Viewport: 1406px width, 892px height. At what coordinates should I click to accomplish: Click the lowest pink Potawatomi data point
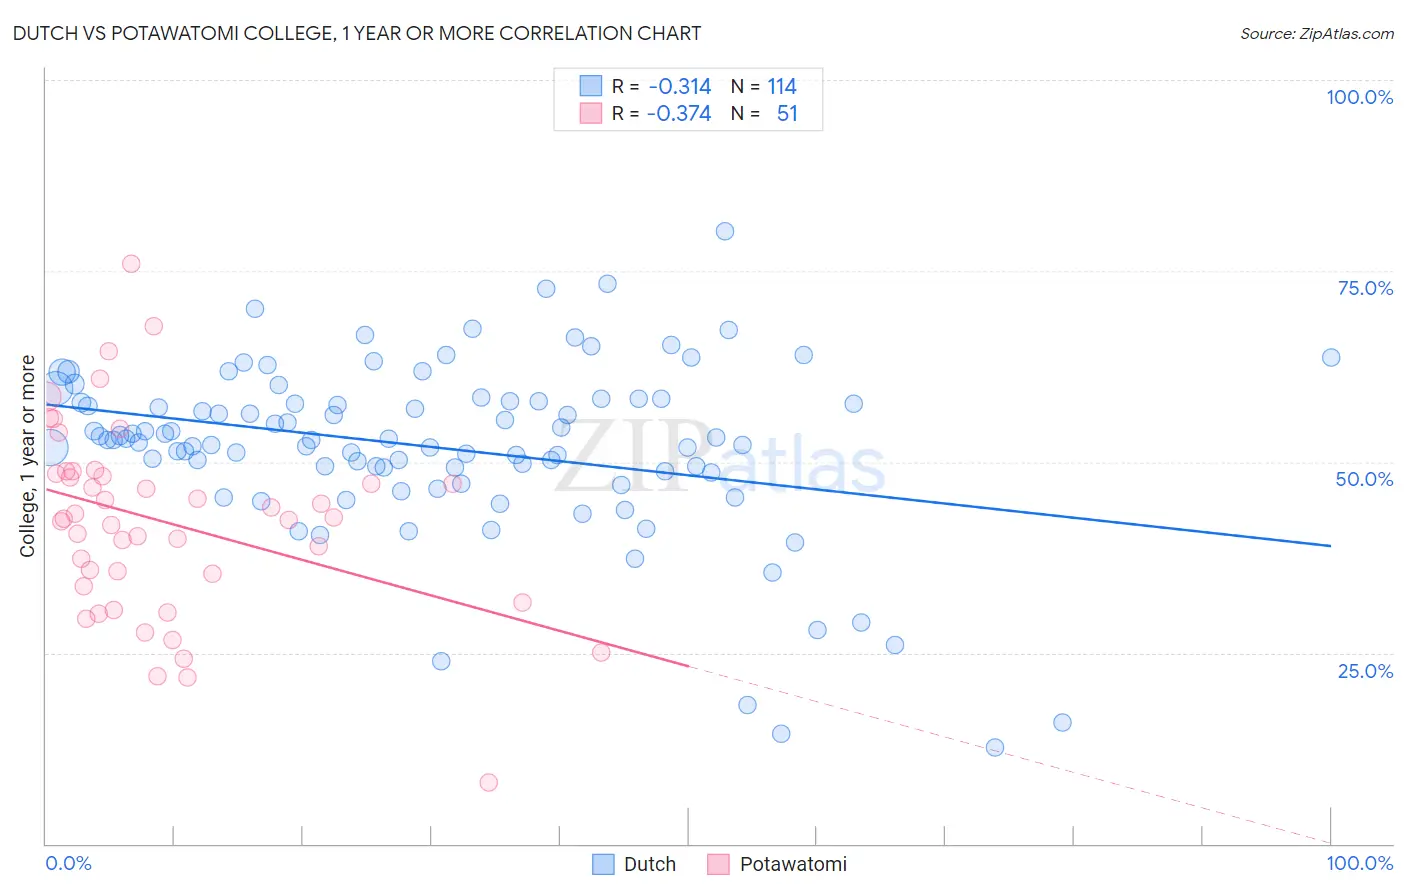[x=489, y=782]
